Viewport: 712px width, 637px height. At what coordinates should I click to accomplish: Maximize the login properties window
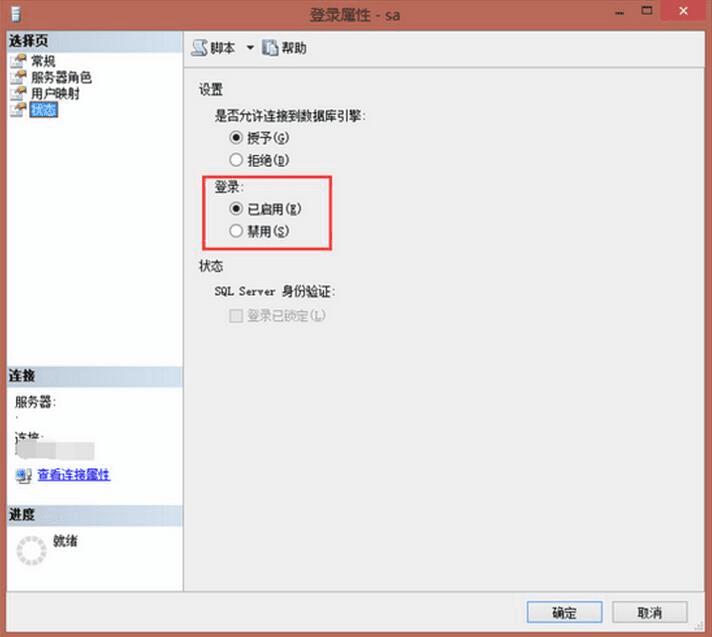coord(647,11)
